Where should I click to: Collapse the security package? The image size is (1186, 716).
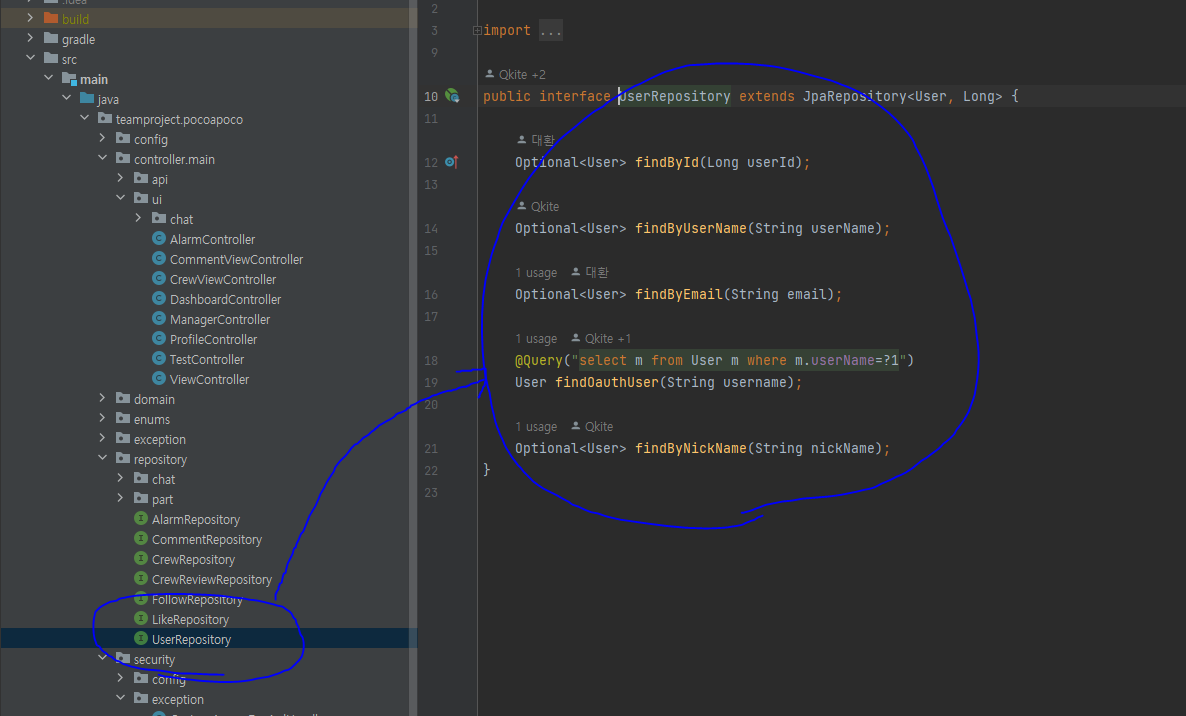pos(103,658)
